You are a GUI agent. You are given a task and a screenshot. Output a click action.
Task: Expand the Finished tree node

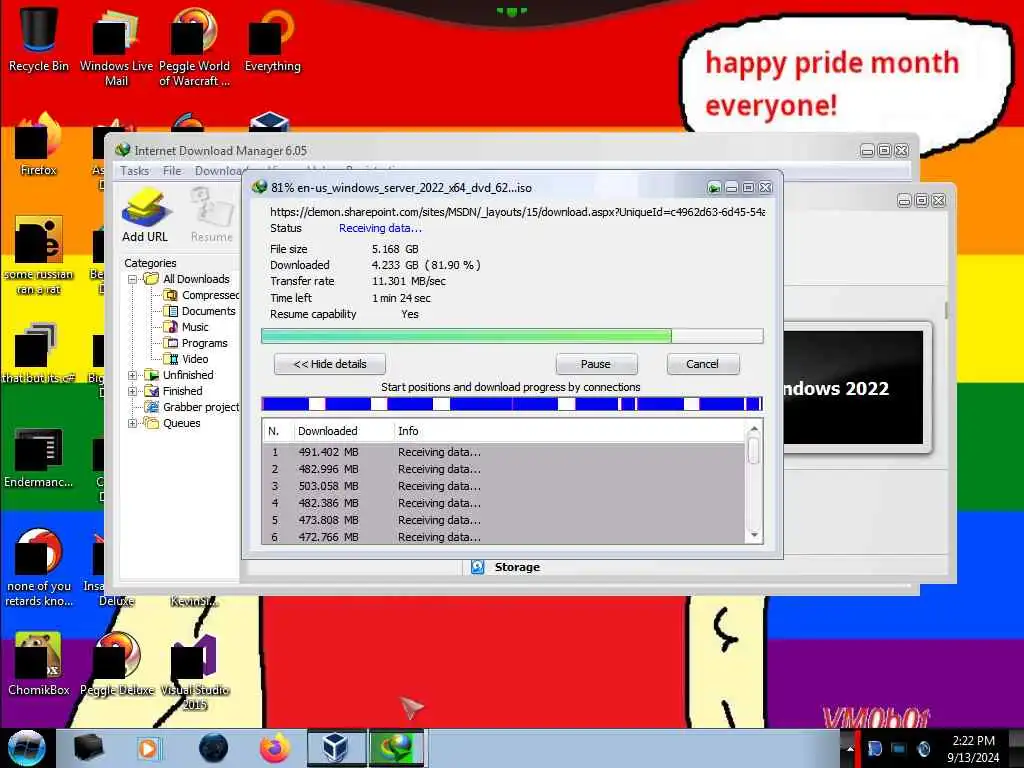click(x=133, y=391)
